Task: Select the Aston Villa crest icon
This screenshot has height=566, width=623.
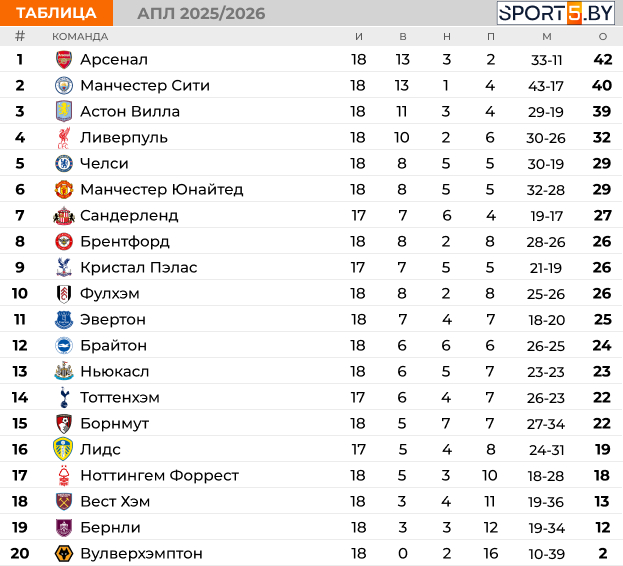Action: (x=64, y=111)
